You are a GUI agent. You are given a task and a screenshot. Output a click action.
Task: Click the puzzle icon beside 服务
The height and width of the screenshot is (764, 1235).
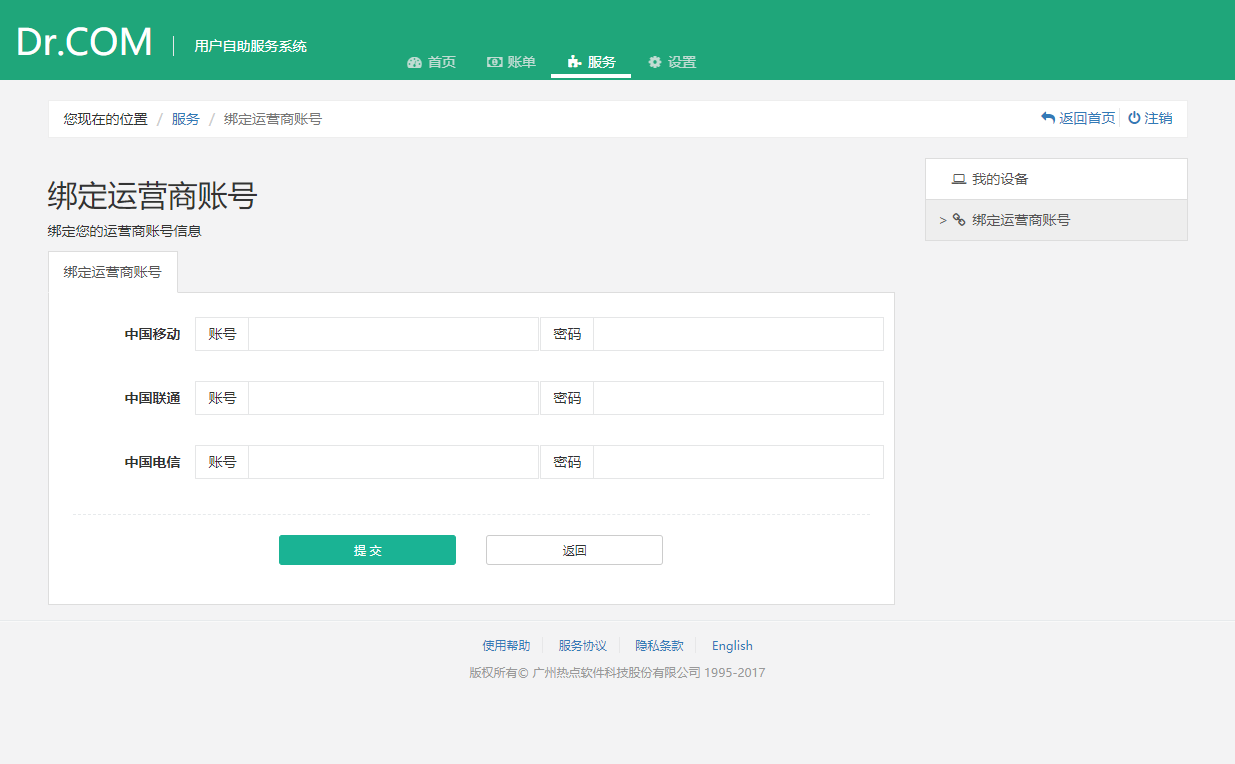(x=574, y=62)
